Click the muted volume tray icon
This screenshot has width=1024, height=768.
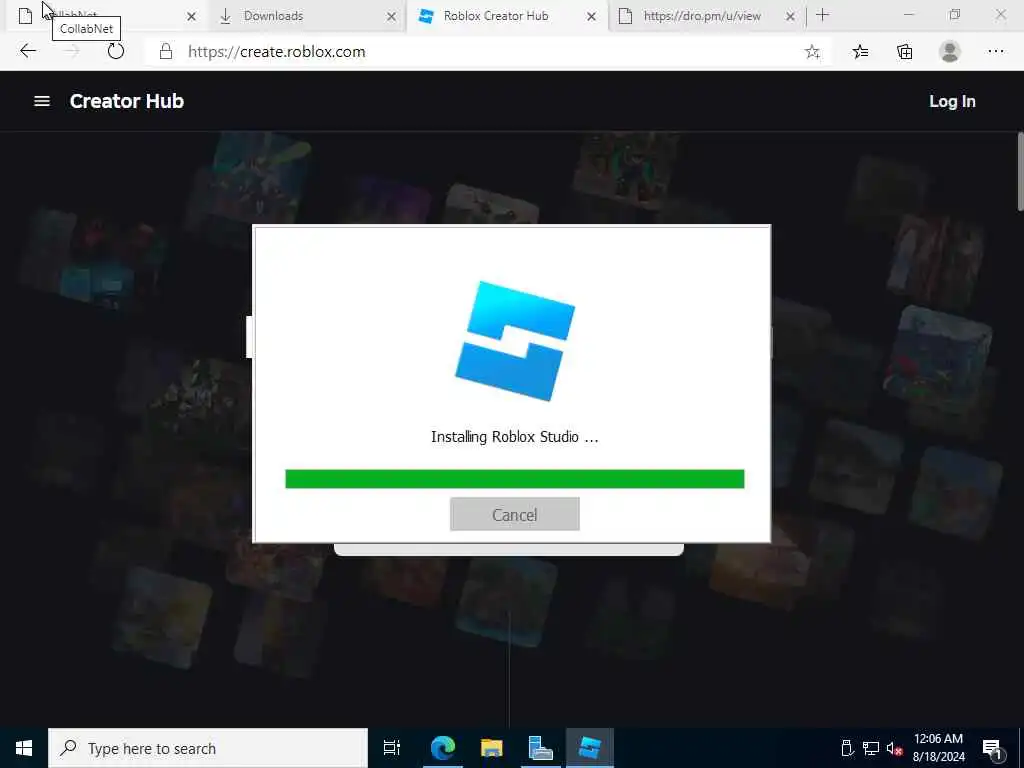pos(895,748)
